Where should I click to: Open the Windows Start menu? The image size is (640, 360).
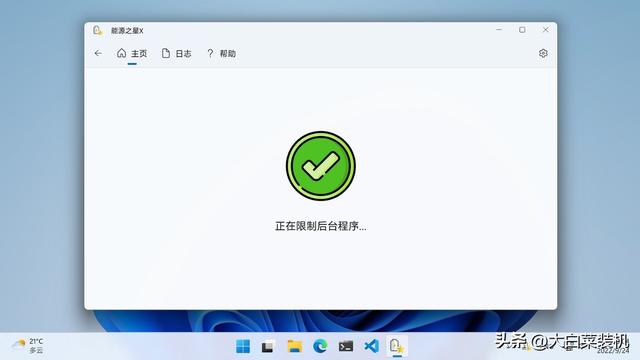coord(243,346)
